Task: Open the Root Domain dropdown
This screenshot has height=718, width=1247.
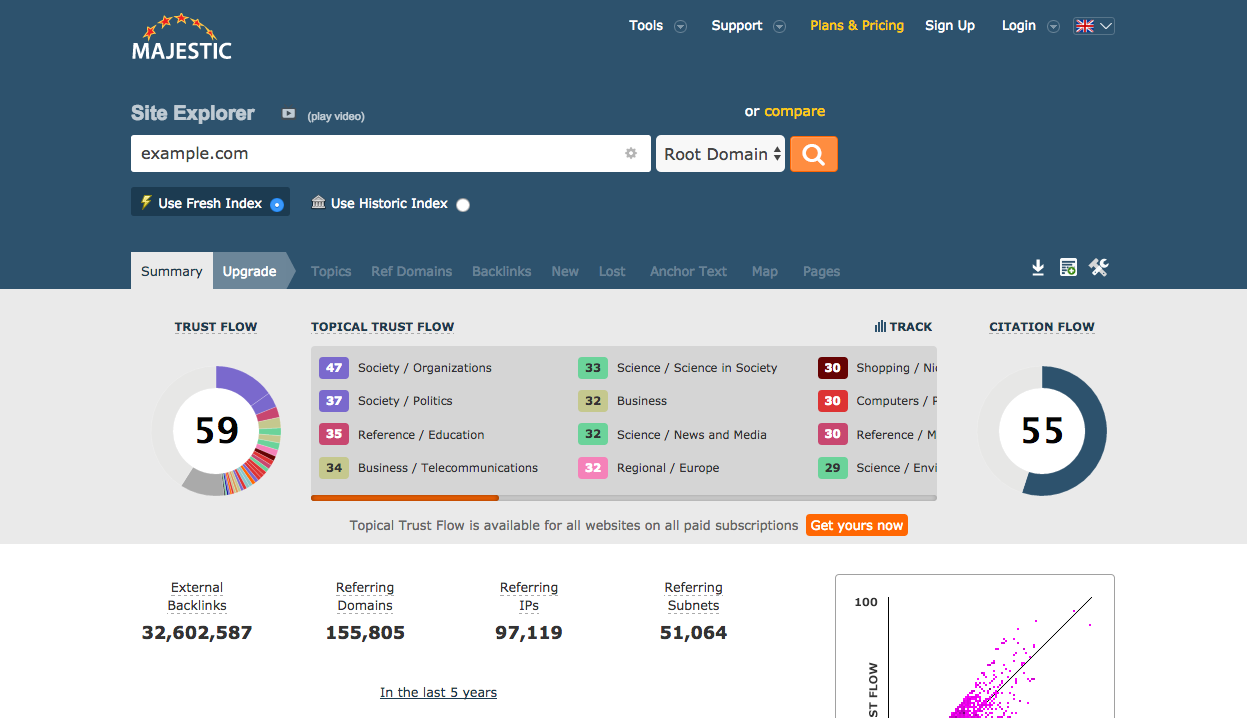Action: pyautogui.click(x=720, y=154)
